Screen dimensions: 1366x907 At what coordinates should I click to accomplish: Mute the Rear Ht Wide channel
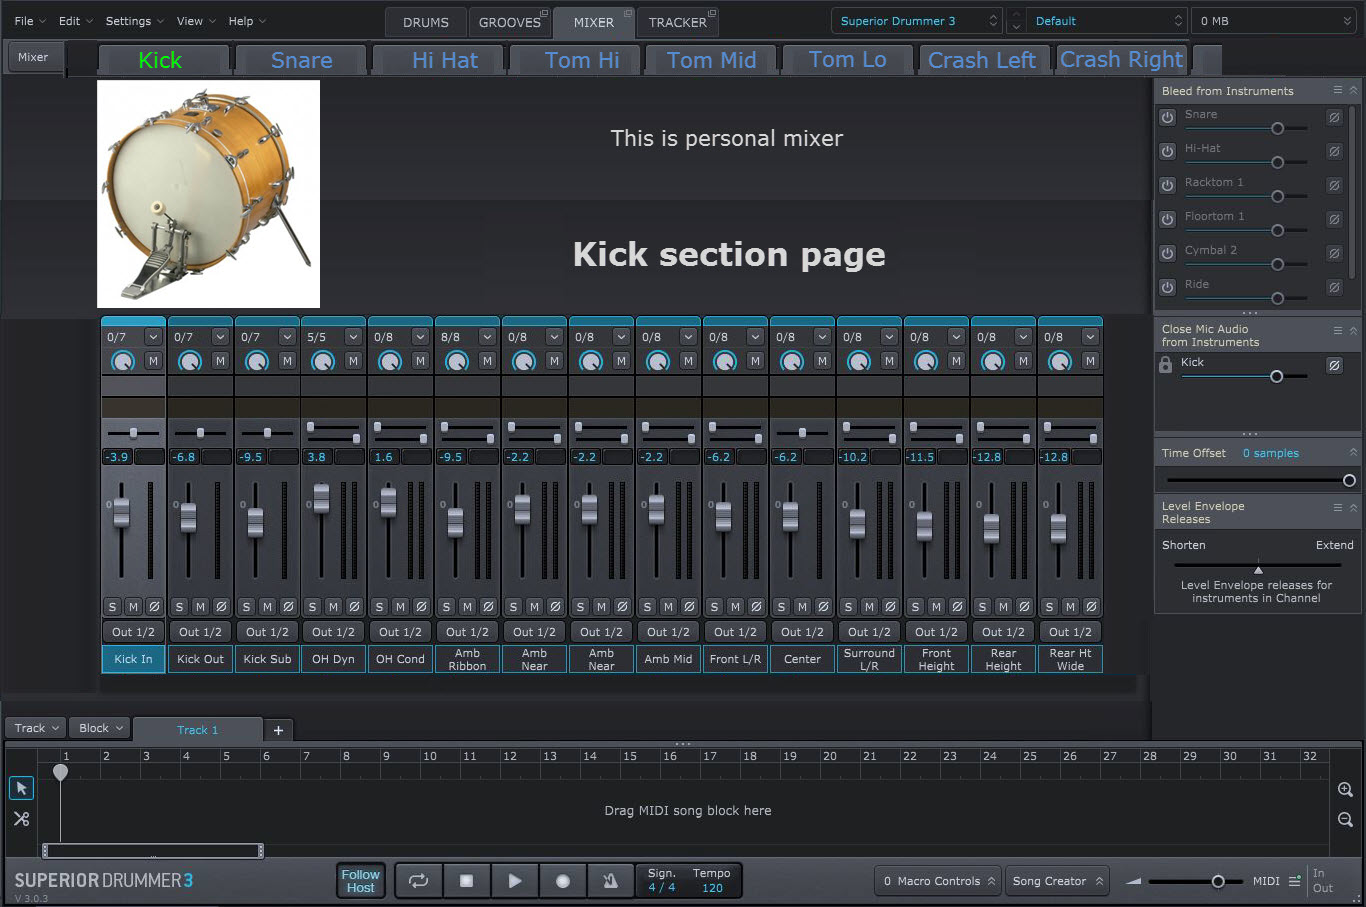click(1070, 606)
